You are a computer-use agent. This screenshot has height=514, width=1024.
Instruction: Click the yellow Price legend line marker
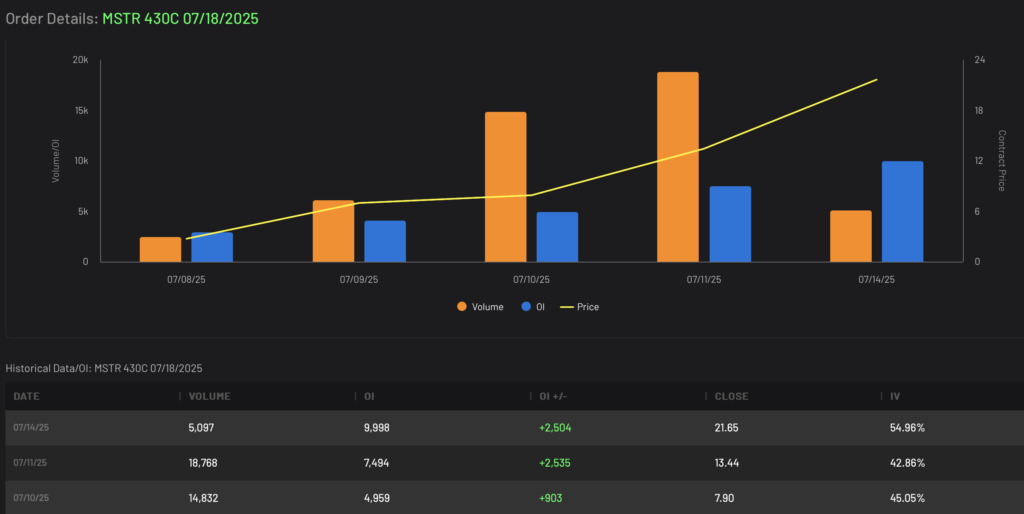[x=567, y=307]
